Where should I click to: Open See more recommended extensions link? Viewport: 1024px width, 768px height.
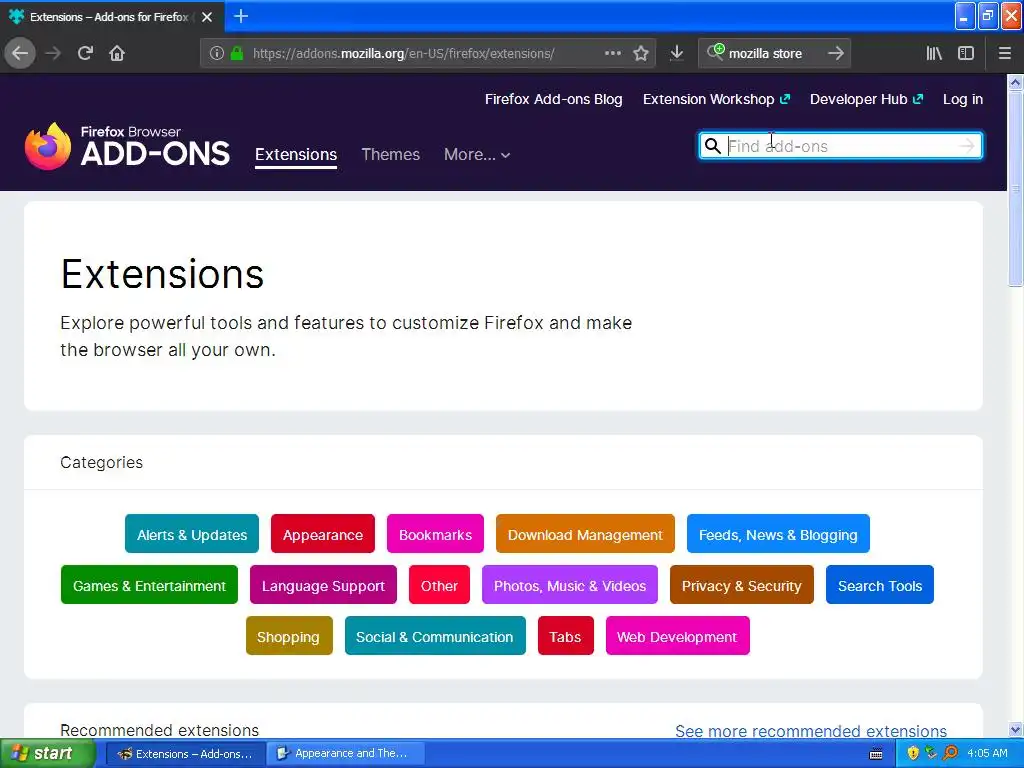(x=810, y=731)
